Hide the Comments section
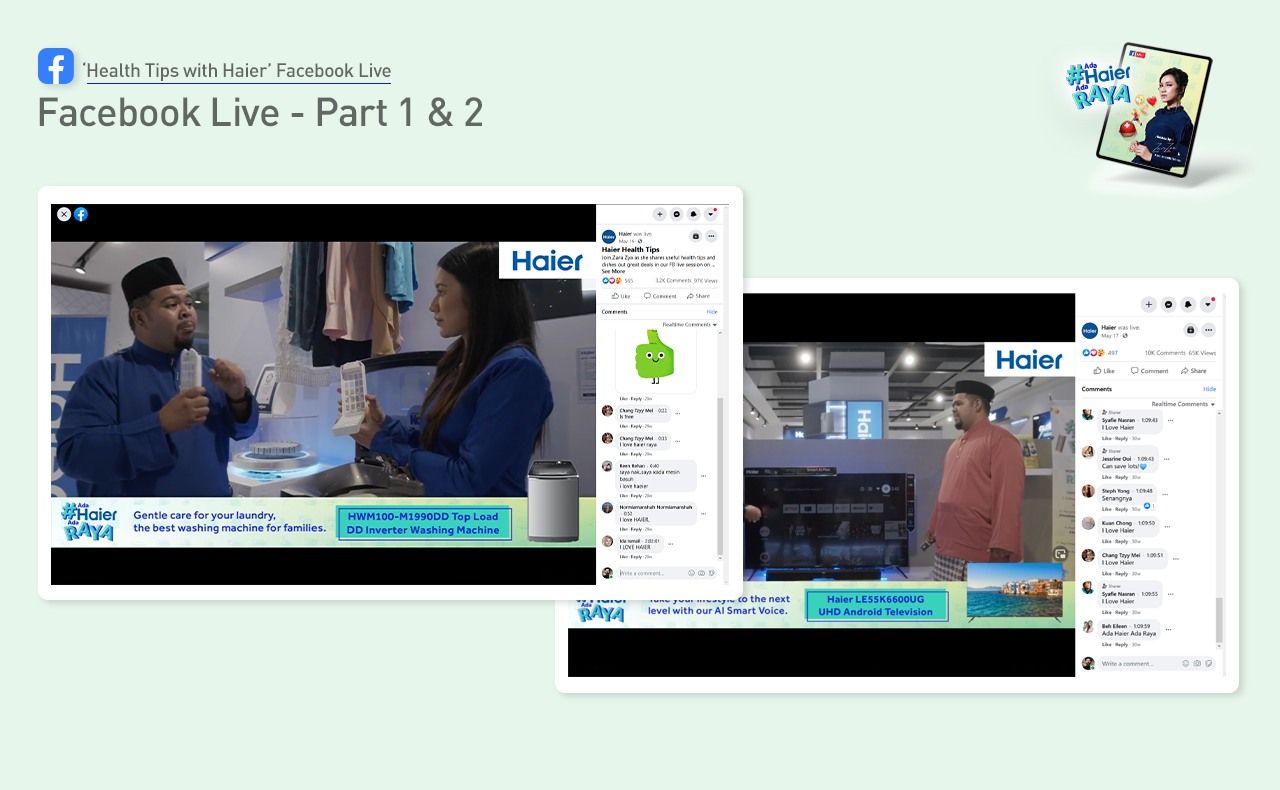Viewport: 1280px width, 790px height. (711, 311)
